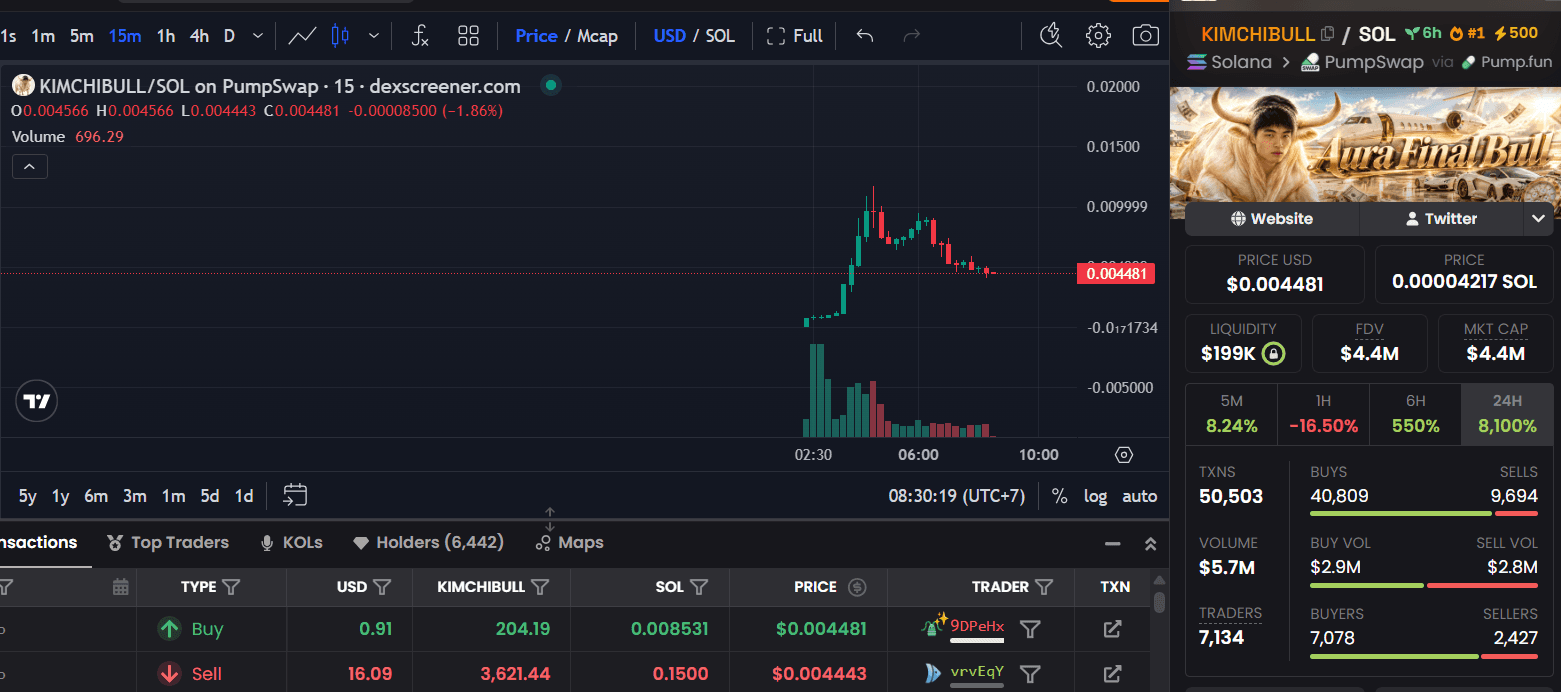
Task: Open the go-to-date calendar icon
Action: (295, 495)
